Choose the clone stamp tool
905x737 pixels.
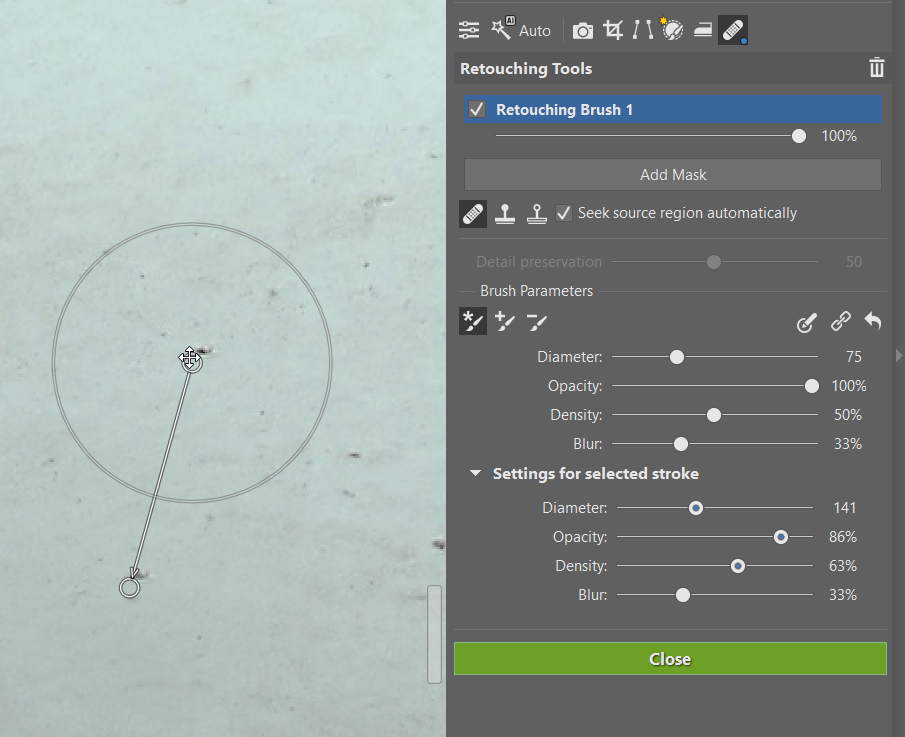(x=507, y=213)
